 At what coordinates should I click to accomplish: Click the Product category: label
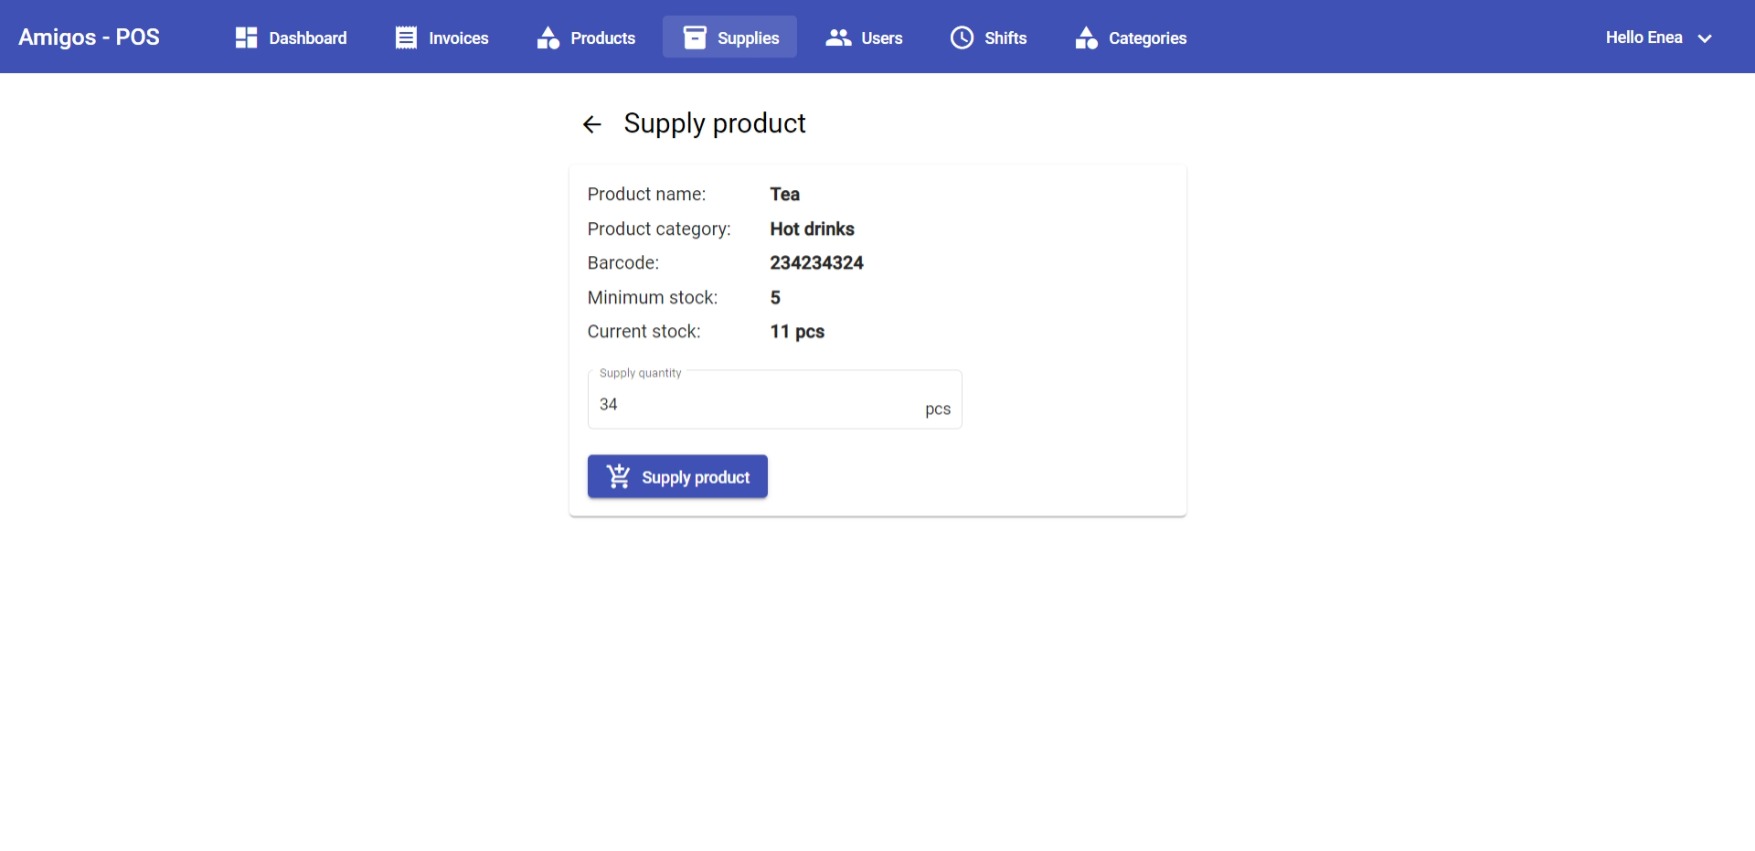pyautogui.click(x=659, y=229)
